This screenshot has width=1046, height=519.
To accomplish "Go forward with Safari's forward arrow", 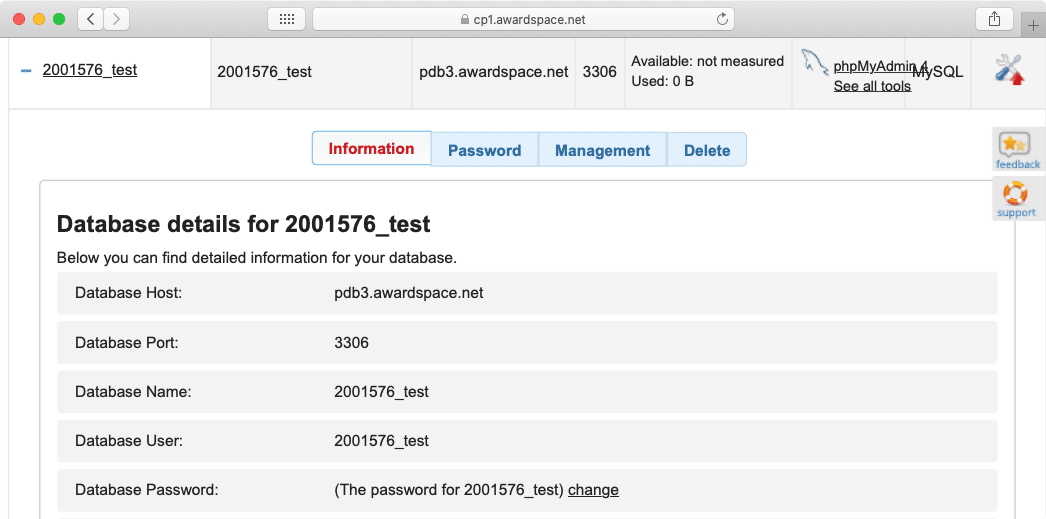I will tap(117, 19).
